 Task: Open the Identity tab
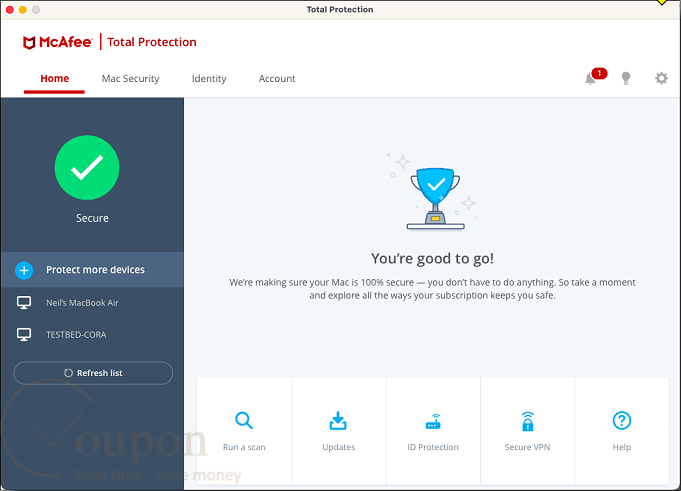pos(209,79)
